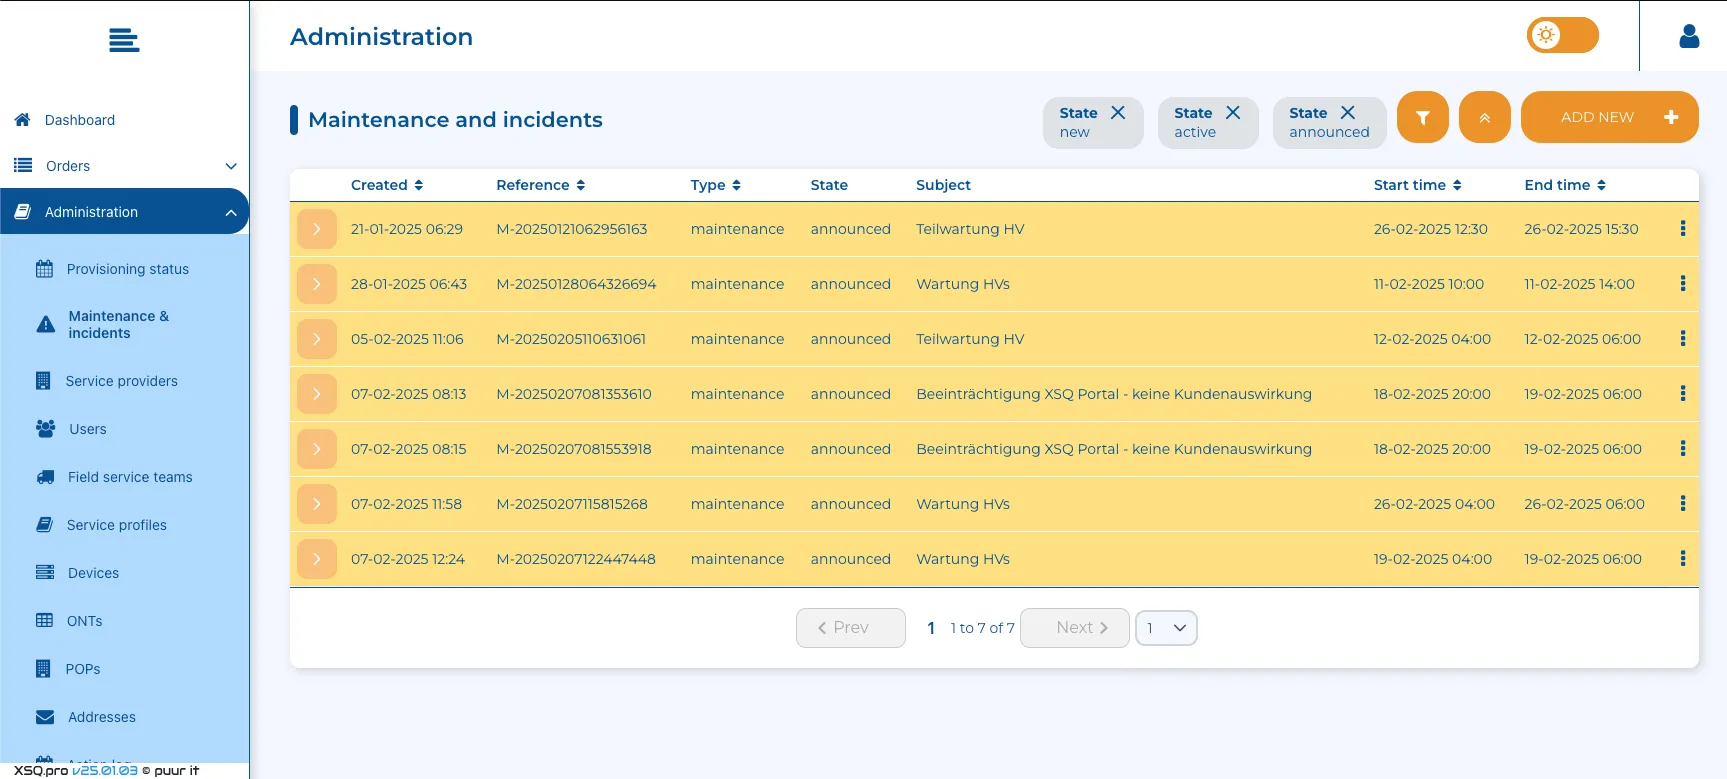Open Devices page
This screenshot has width=1727, height=779.
pos(93,573)
